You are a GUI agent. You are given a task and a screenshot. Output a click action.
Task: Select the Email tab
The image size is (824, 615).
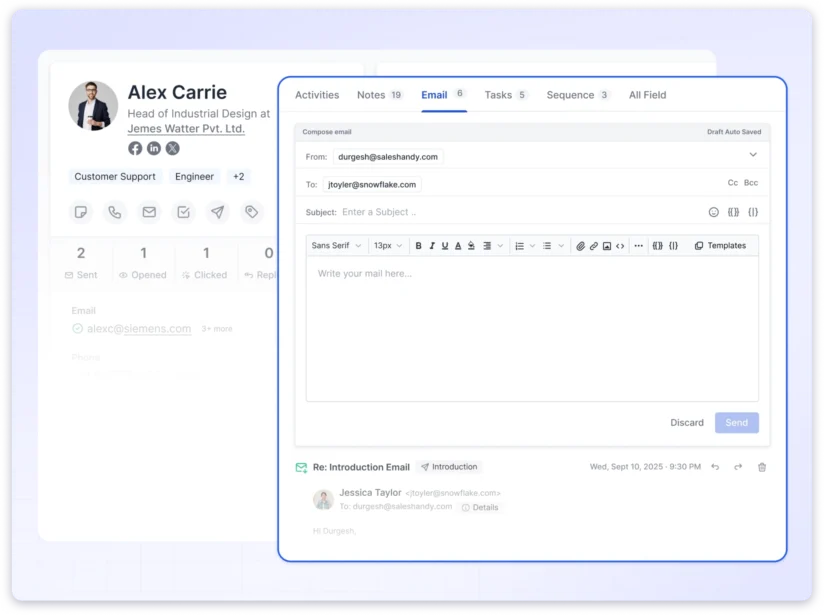click(x=444, y=95)
